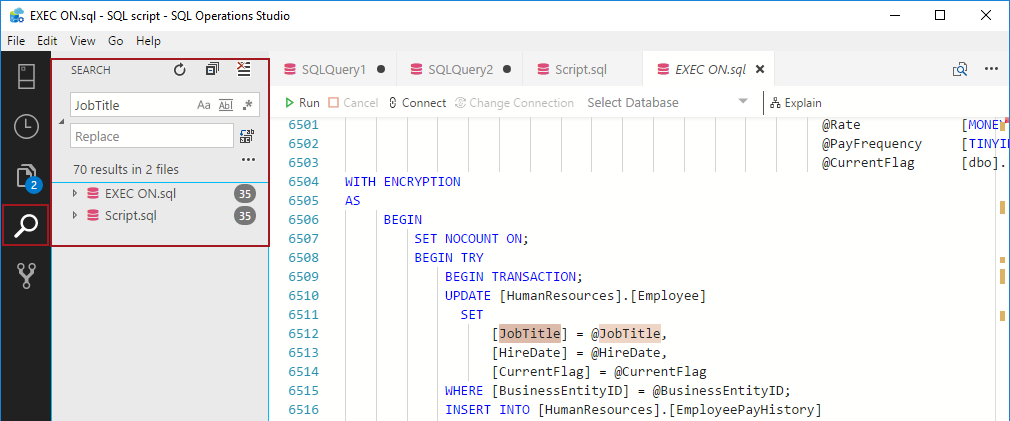Open the Source Control branch icon

tap(26, 275)
